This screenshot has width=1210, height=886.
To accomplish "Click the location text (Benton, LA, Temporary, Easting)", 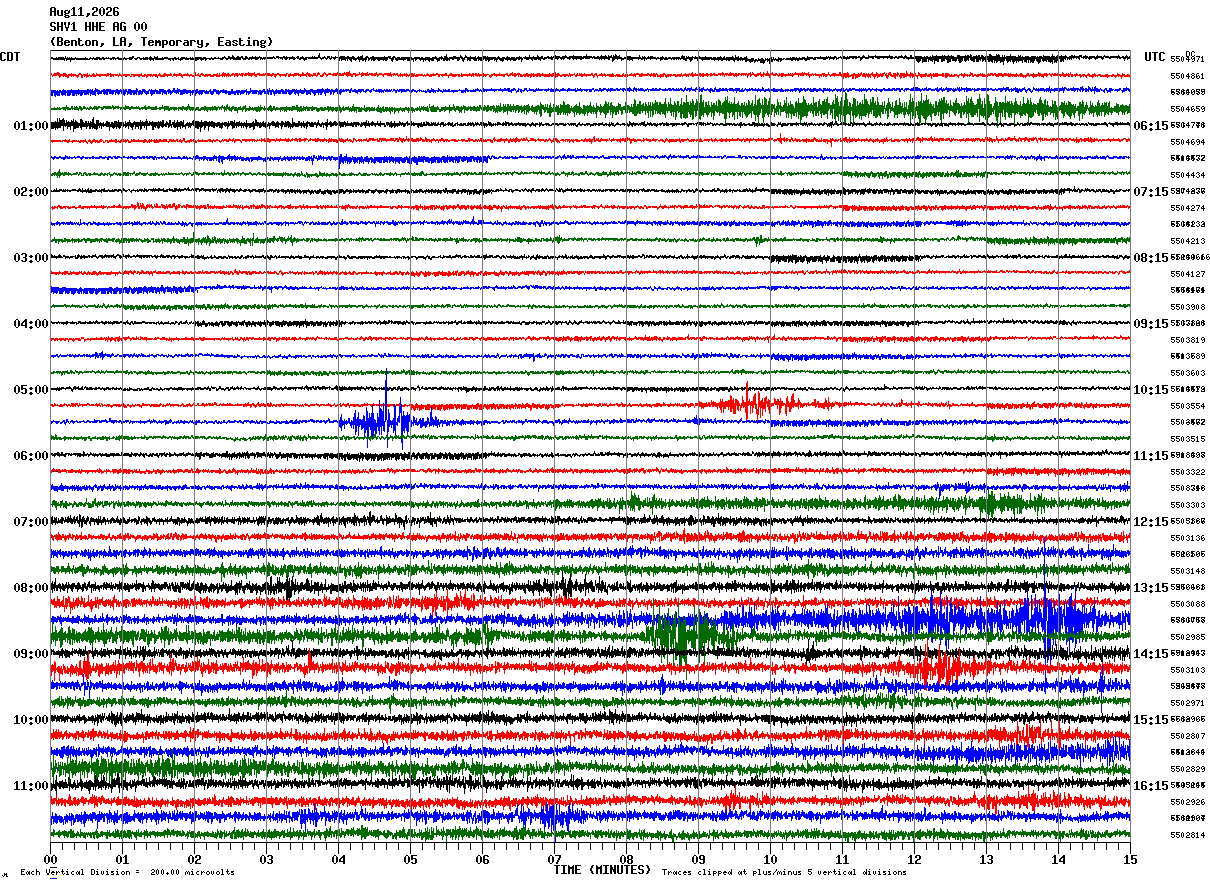I will click(161, 42).
